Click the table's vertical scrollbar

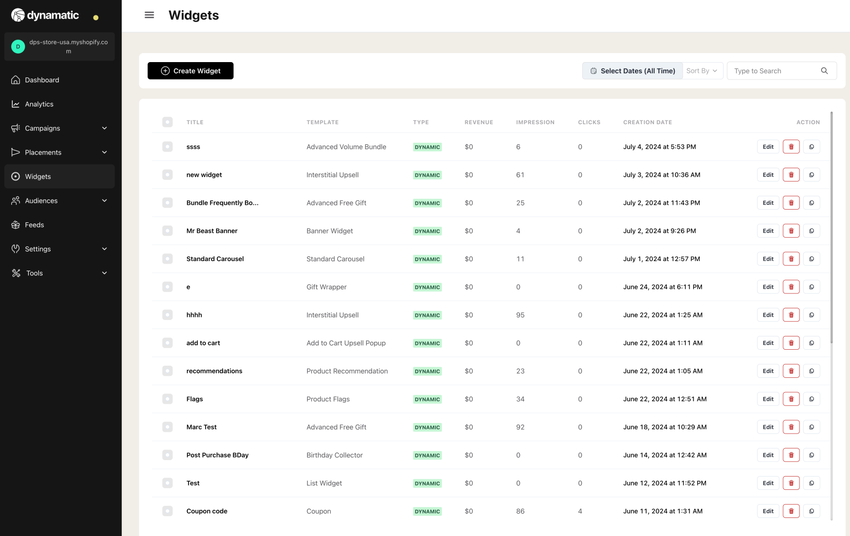[x=832, y=228]
